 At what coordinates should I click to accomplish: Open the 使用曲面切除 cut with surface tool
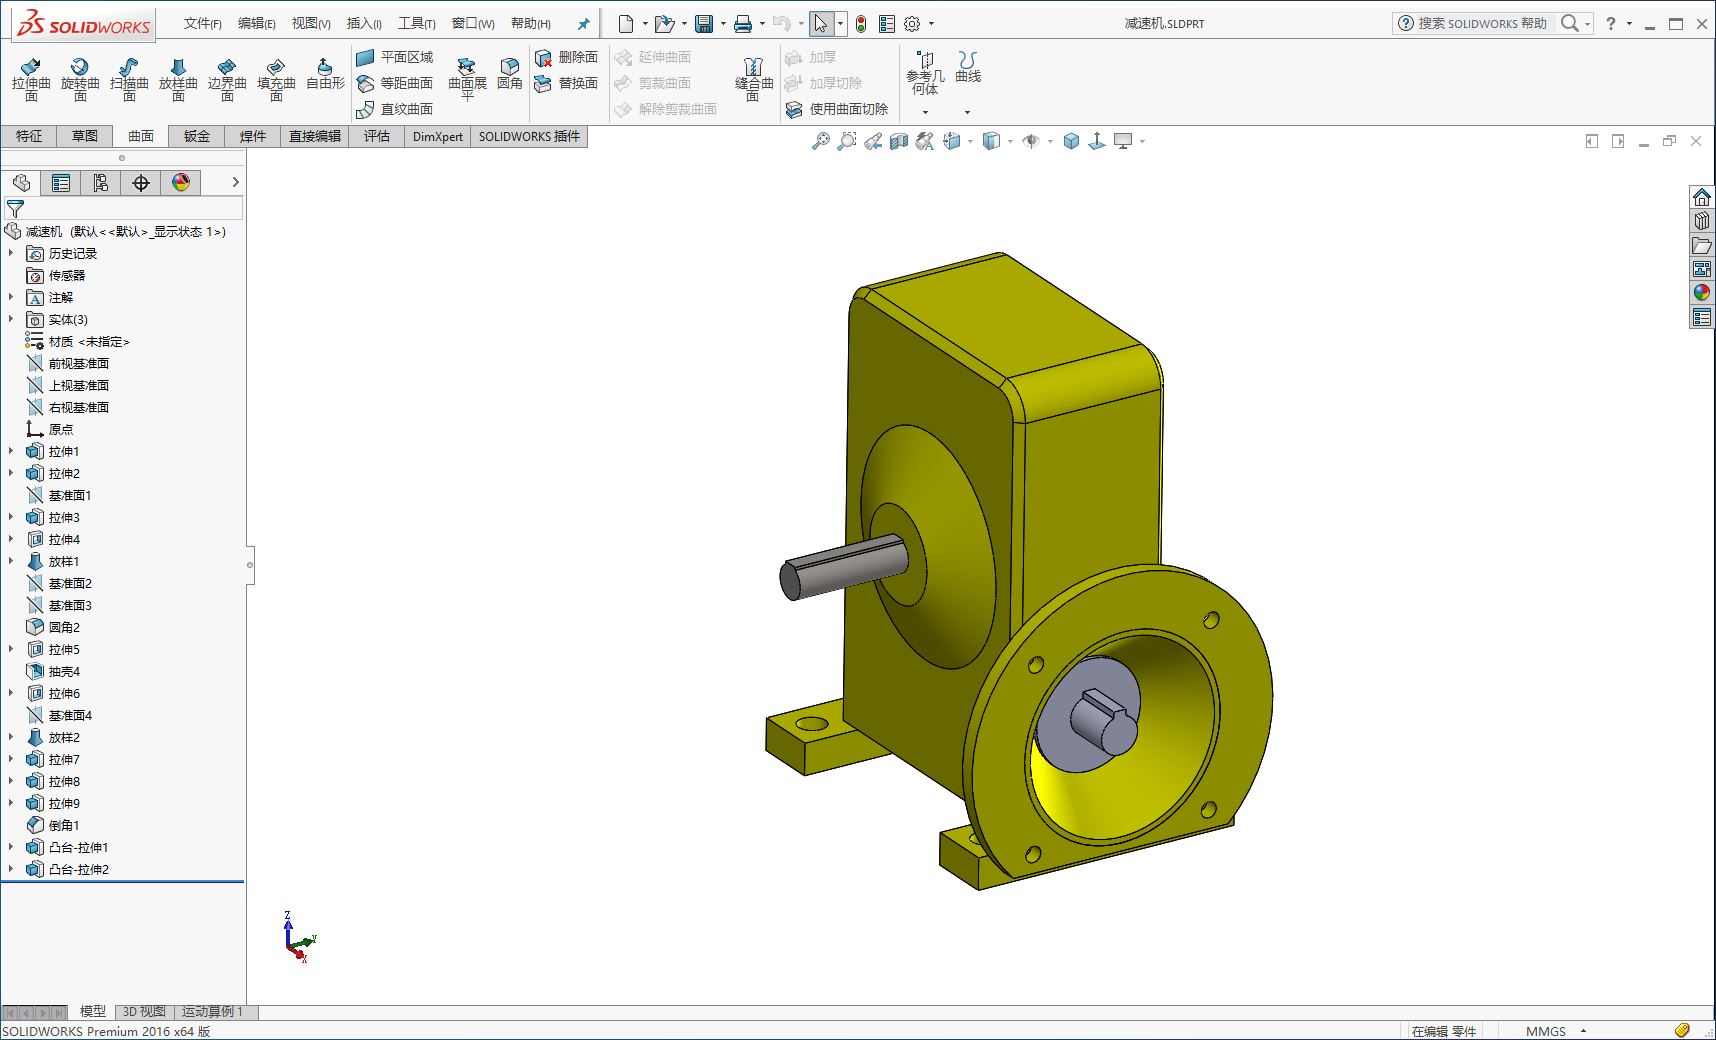point(837,109)
